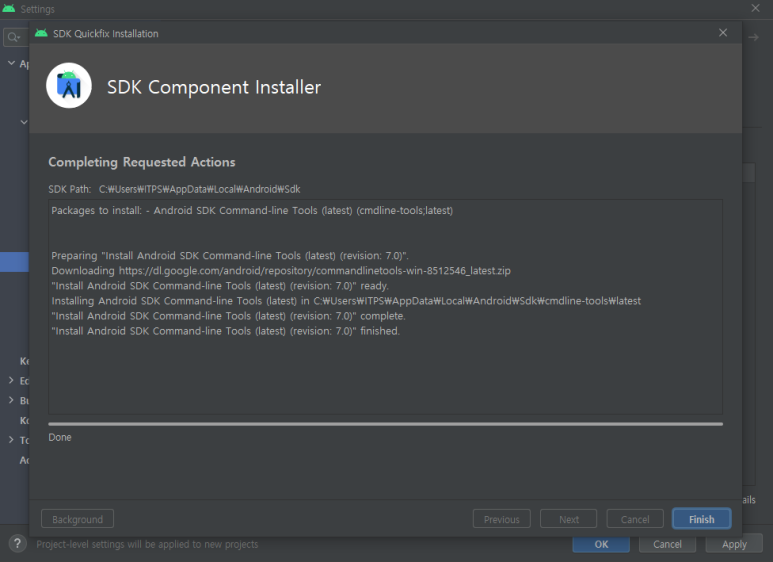Click the 'SDK Component Installer' title
The width and height of the screenshot is (773, 562).
tap(214, 87)
